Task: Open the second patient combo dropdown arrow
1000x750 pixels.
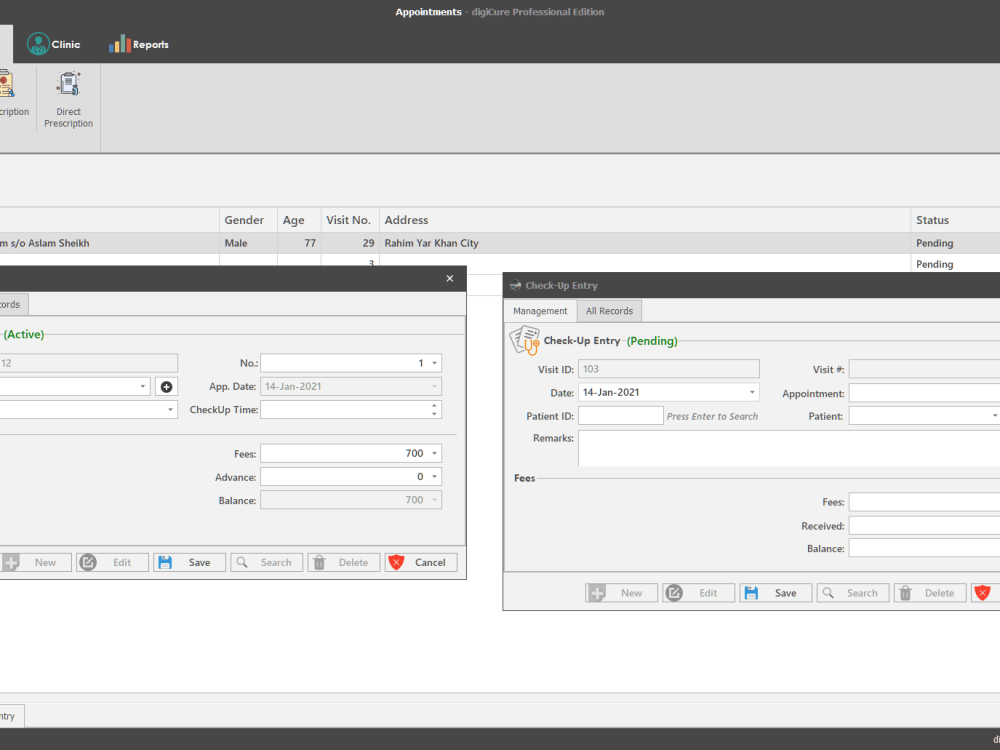Action: pos(170,409)
